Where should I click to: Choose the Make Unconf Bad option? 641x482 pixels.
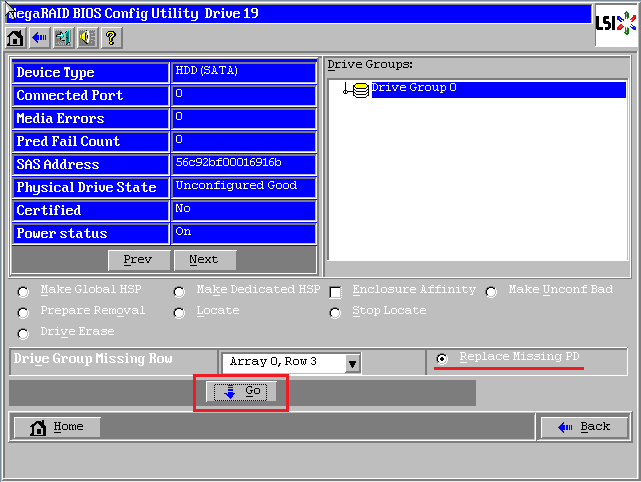coord(491,292)
